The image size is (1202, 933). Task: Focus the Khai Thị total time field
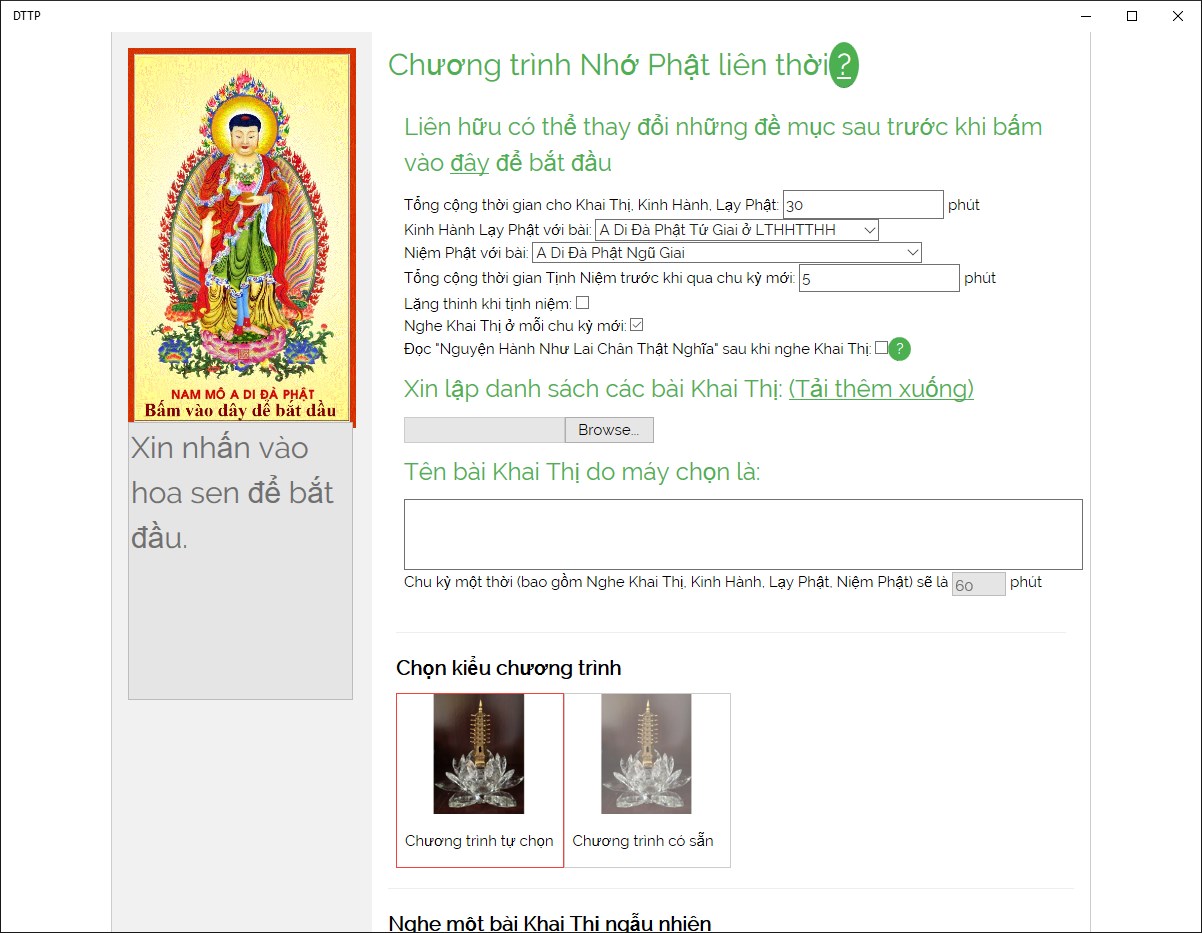pos(863,204)
